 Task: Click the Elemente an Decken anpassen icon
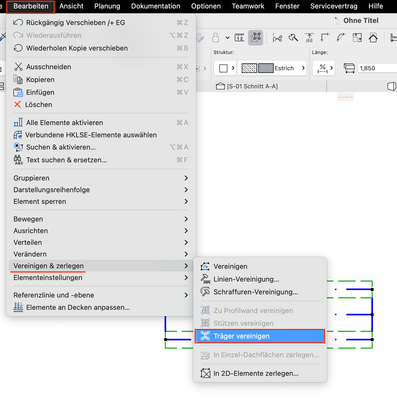(18, 307)
